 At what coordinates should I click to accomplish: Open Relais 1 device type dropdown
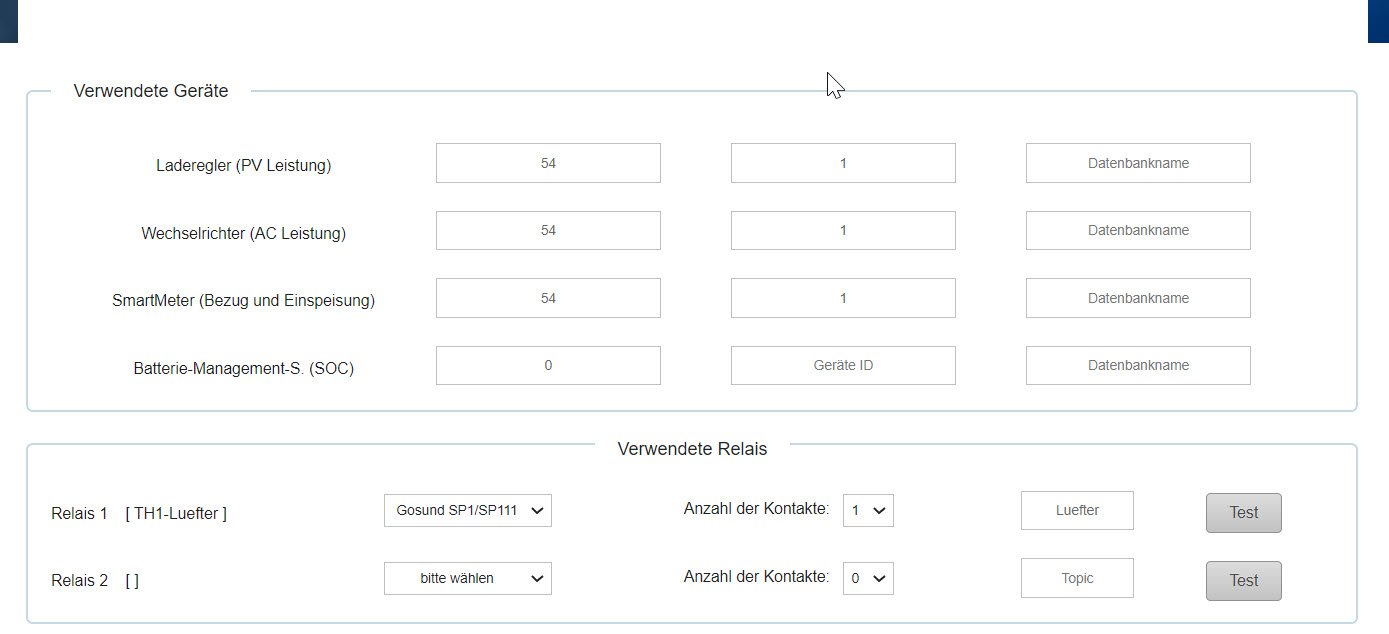[467, 510]
